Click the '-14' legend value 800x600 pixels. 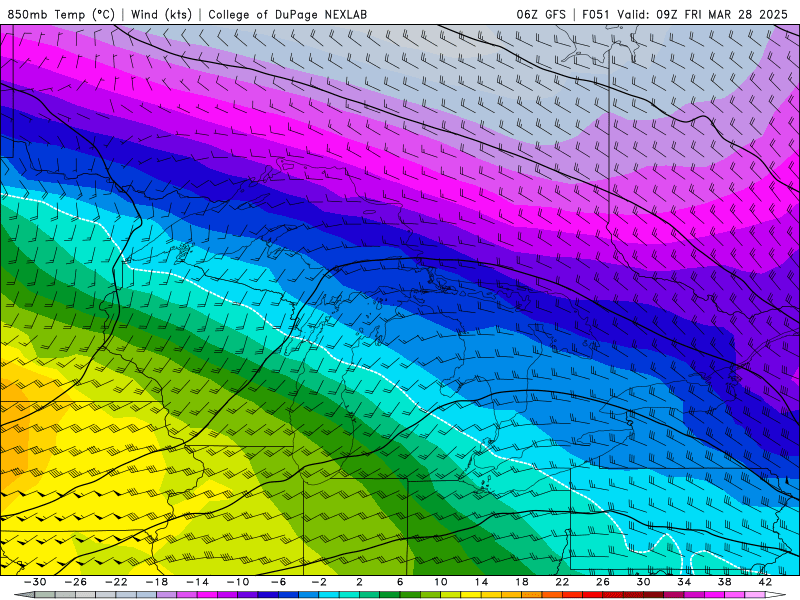(197, 582)
